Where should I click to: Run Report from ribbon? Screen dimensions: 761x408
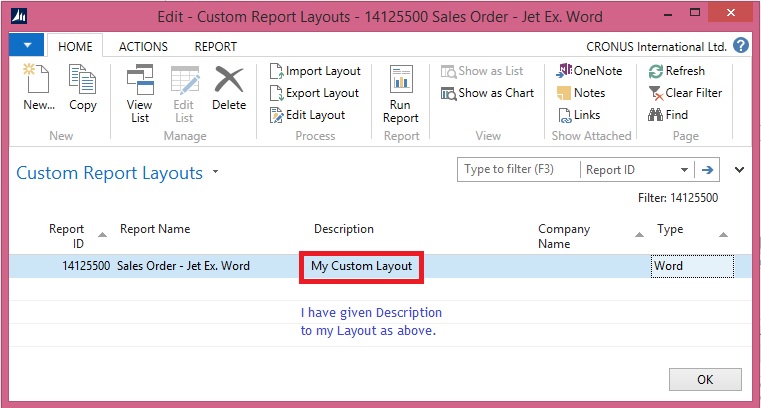tap(401, 94)
